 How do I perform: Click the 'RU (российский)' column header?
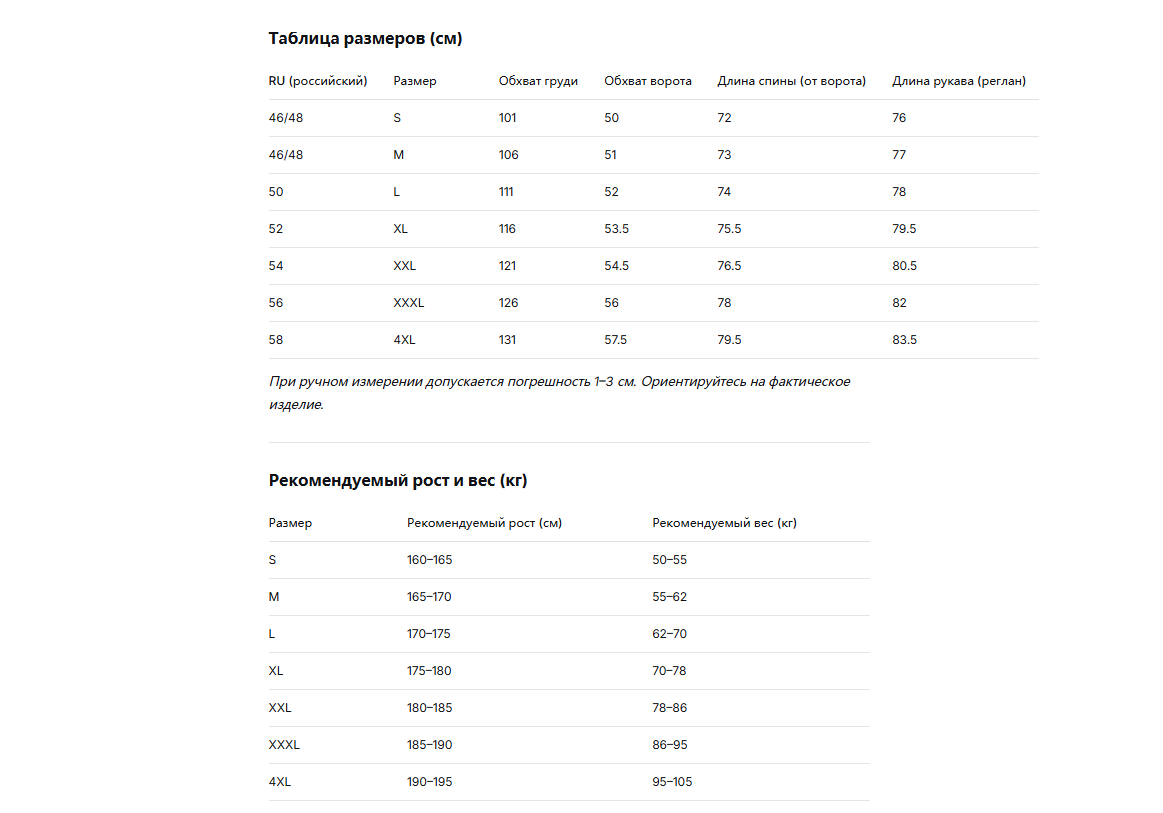[x=317, y=81]
